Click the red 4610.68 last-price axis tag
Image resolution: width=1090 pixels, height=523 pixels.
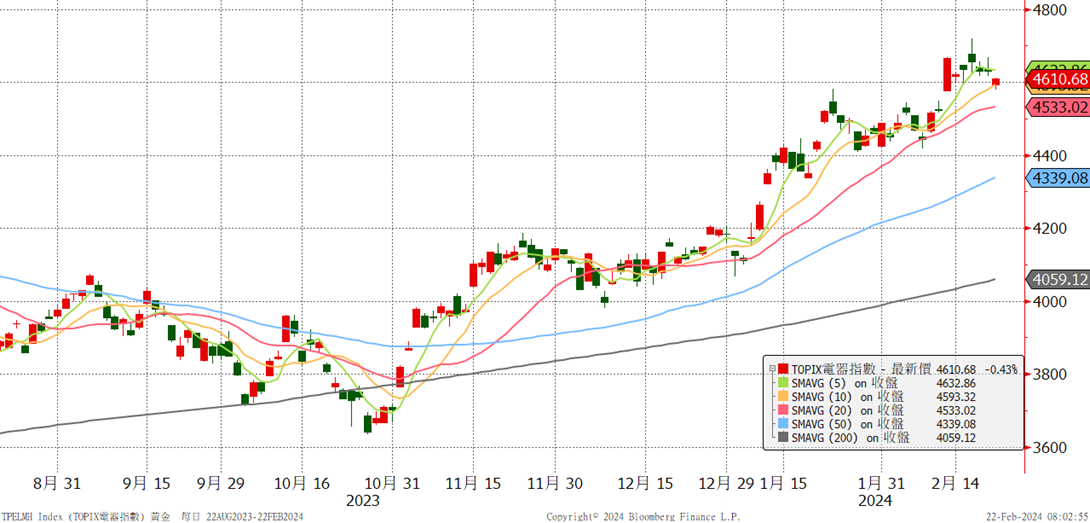(1059, 79)
